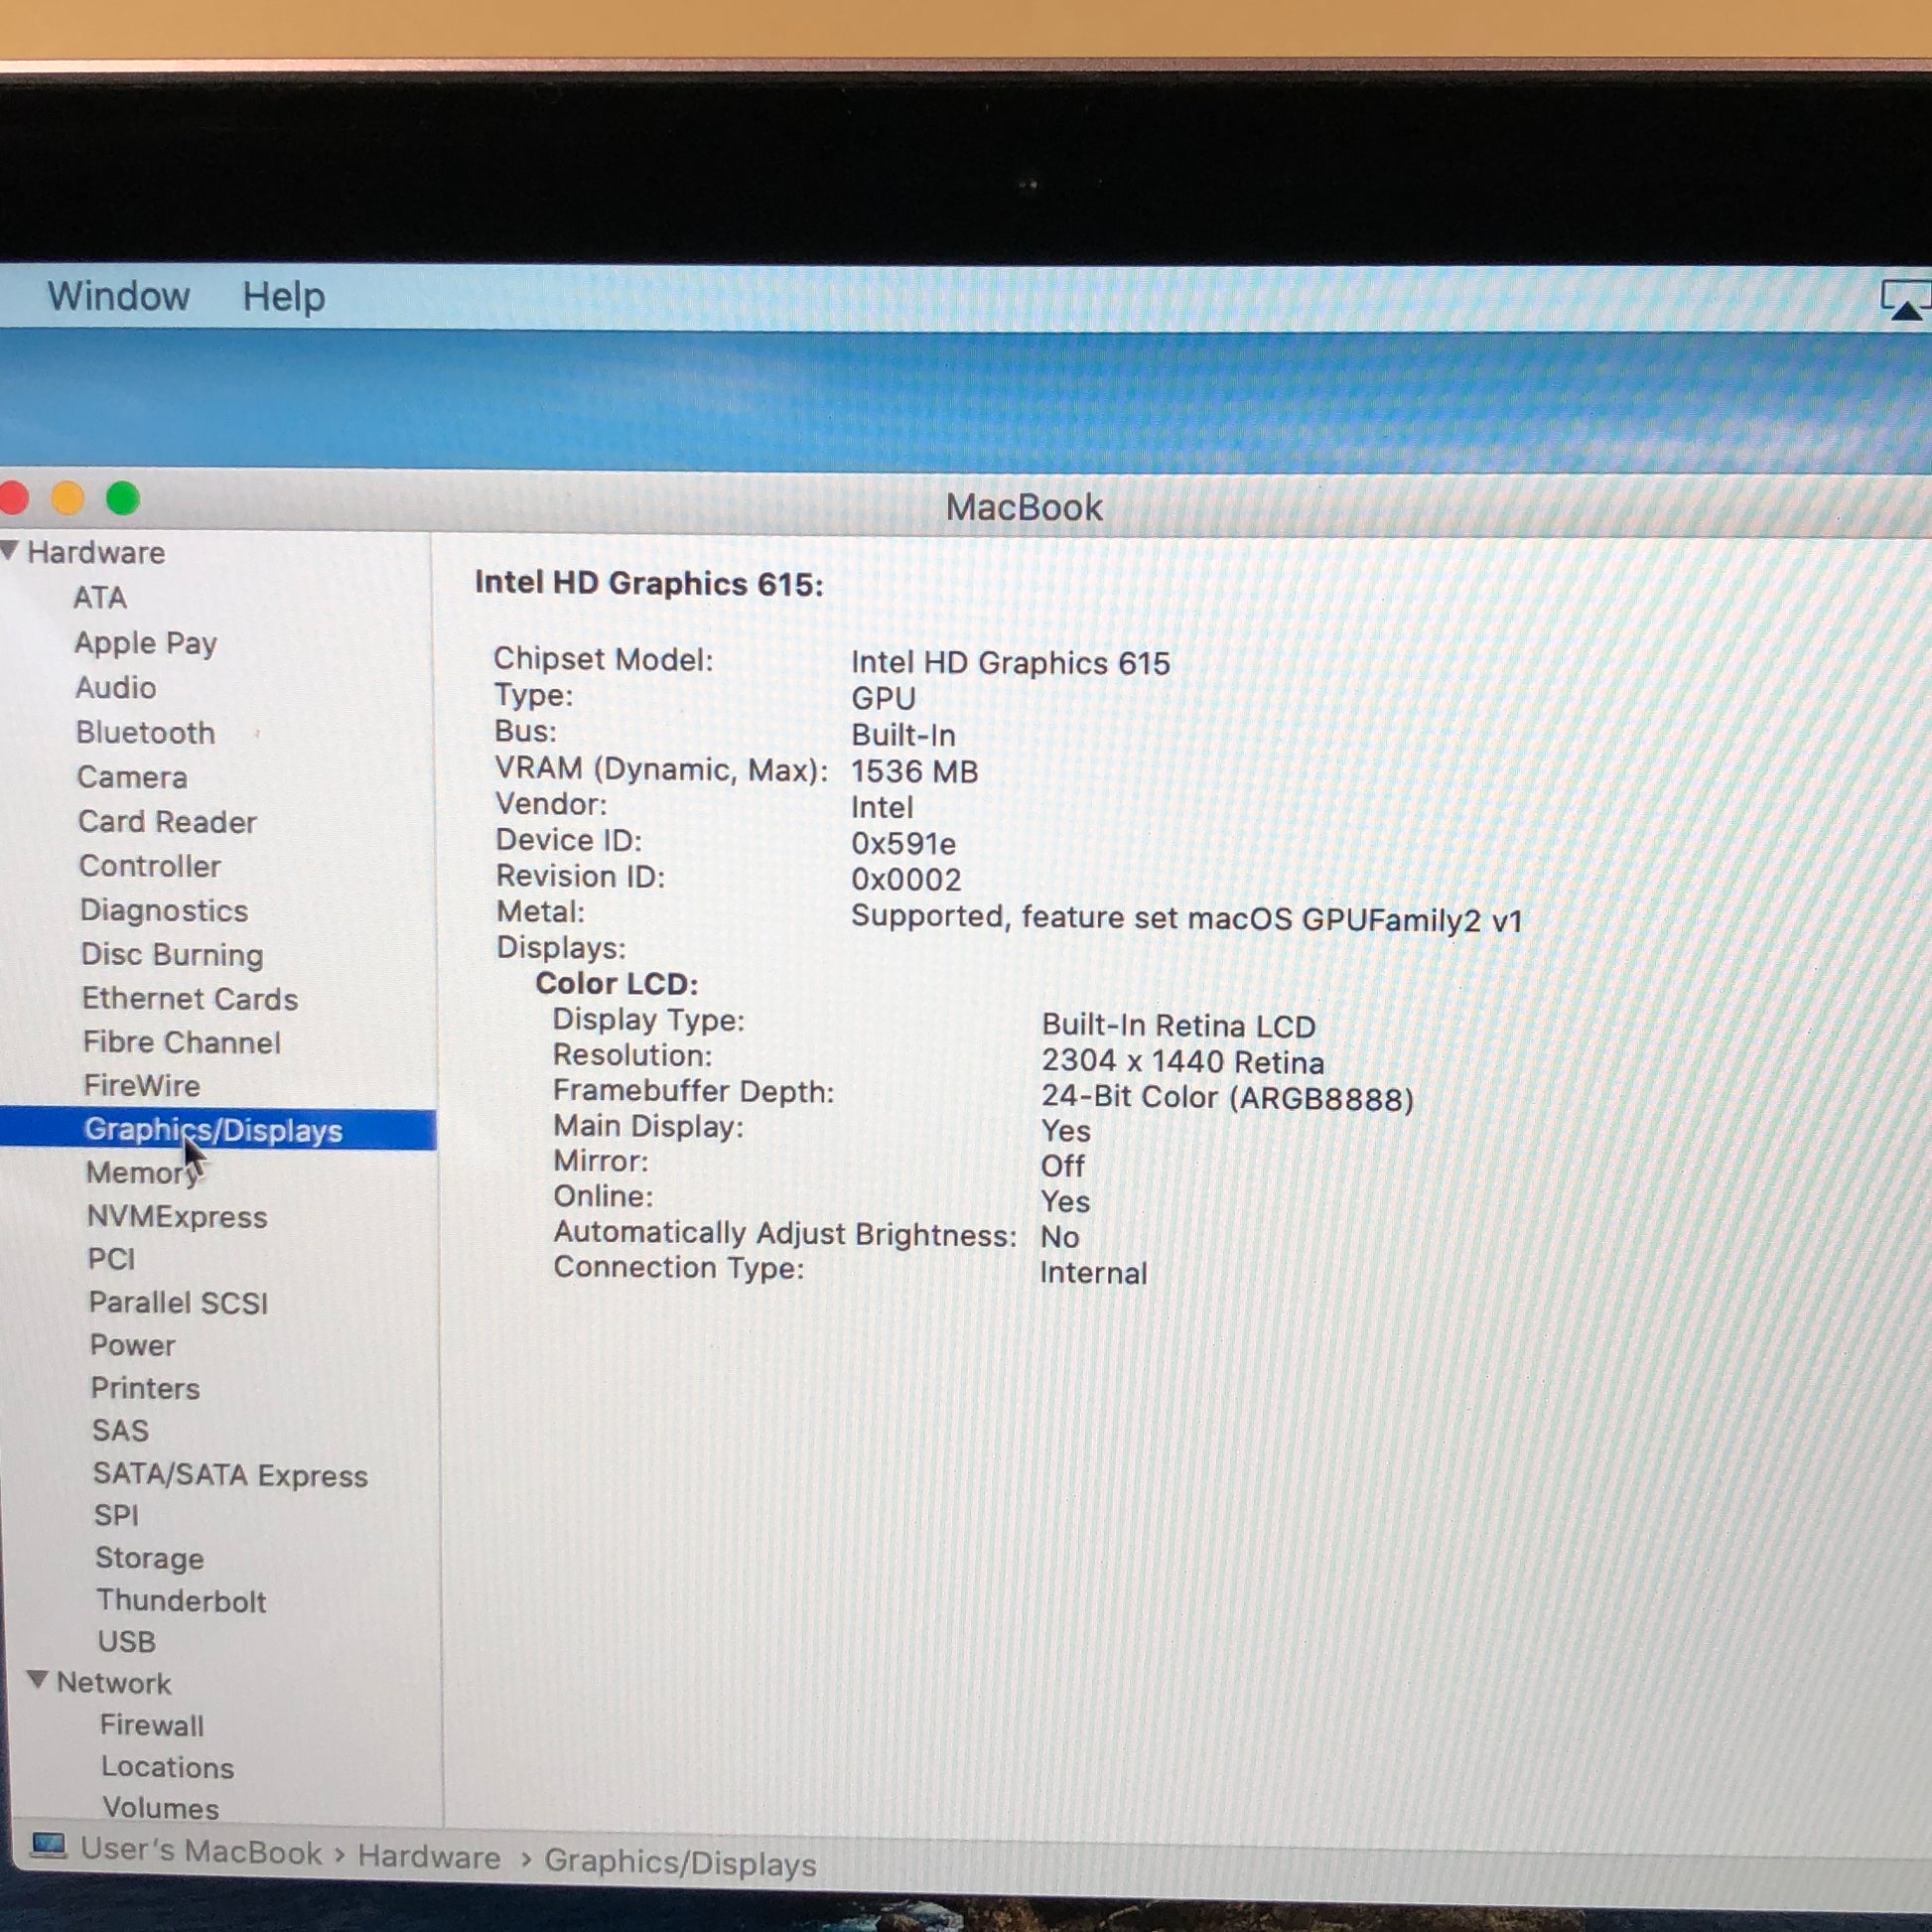Viewport: 1932px width, 1932px height.
Task: Select NVMExpress in the sidebar
Action: (177, 1216)
